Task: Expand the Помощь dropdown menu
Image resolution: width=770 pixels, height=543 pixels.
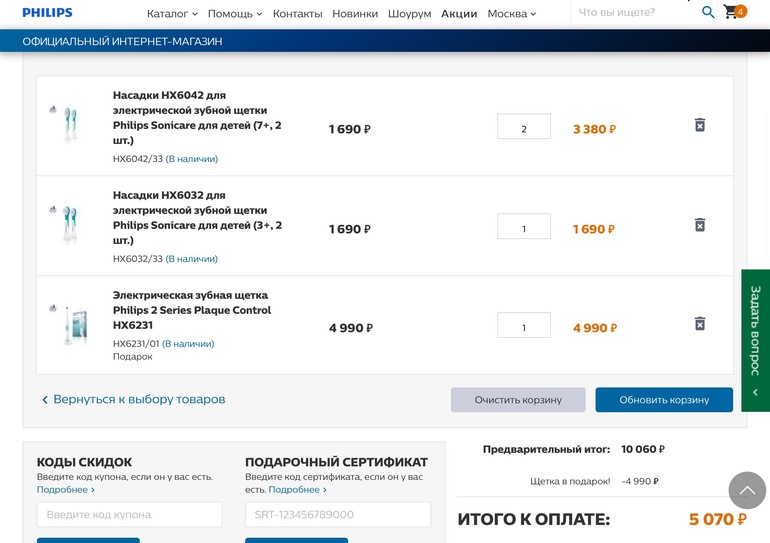Action: 235,14
